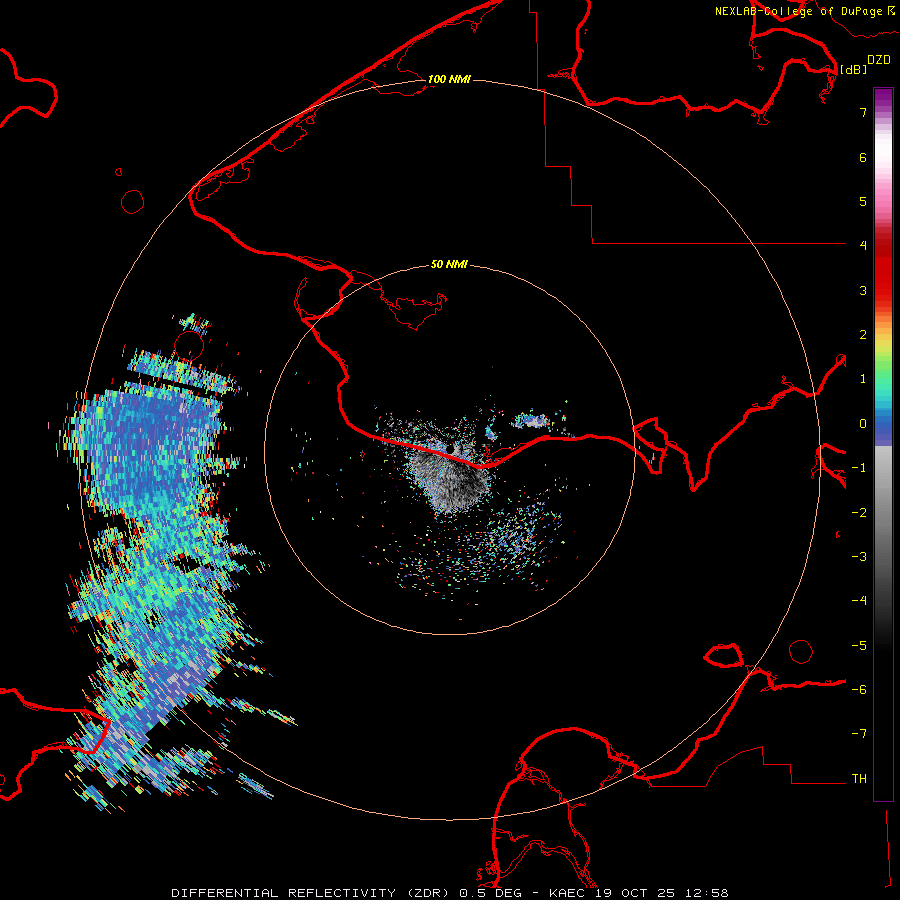
Task: Click the [dB] units label
Action: pos(854,69)
